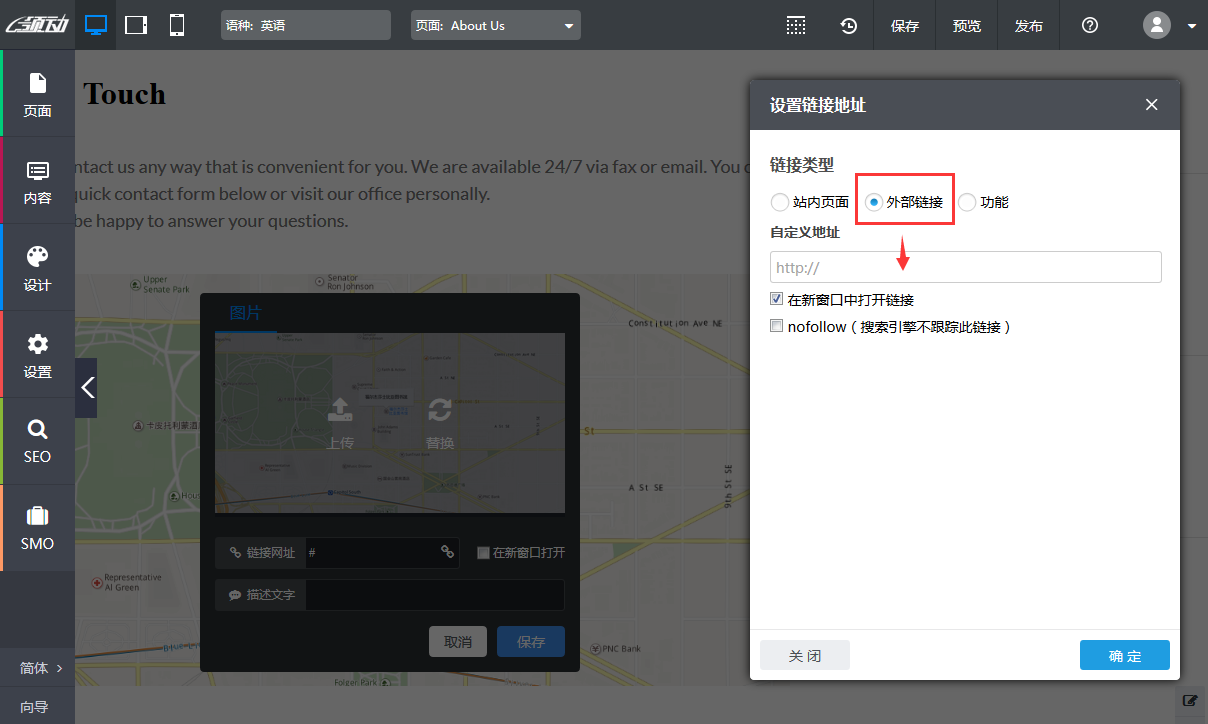Select the mobile phone view icon

point(177,25)
